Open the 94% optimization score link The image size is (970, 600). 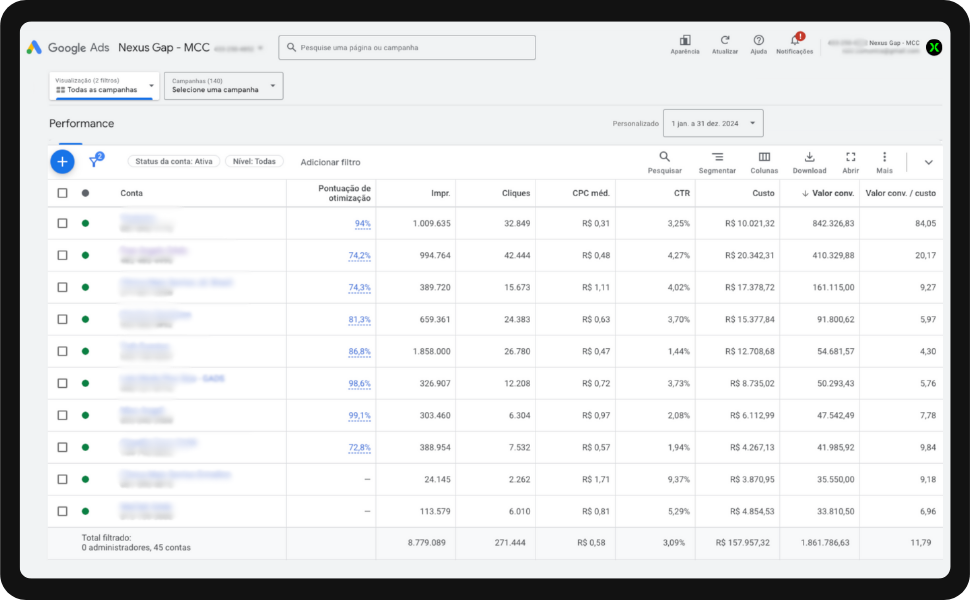pyautogui.click(x=363, y=223)
